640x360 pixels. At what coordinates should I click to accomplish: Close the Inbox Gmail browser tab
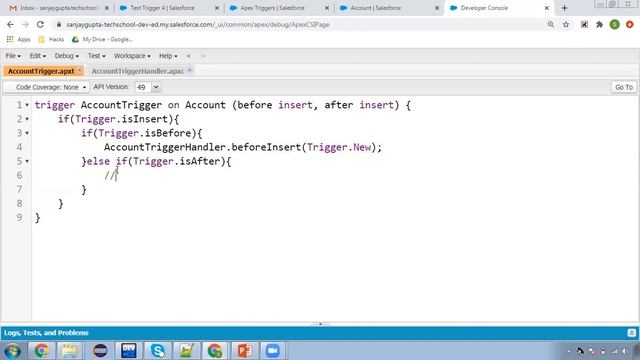107,8
